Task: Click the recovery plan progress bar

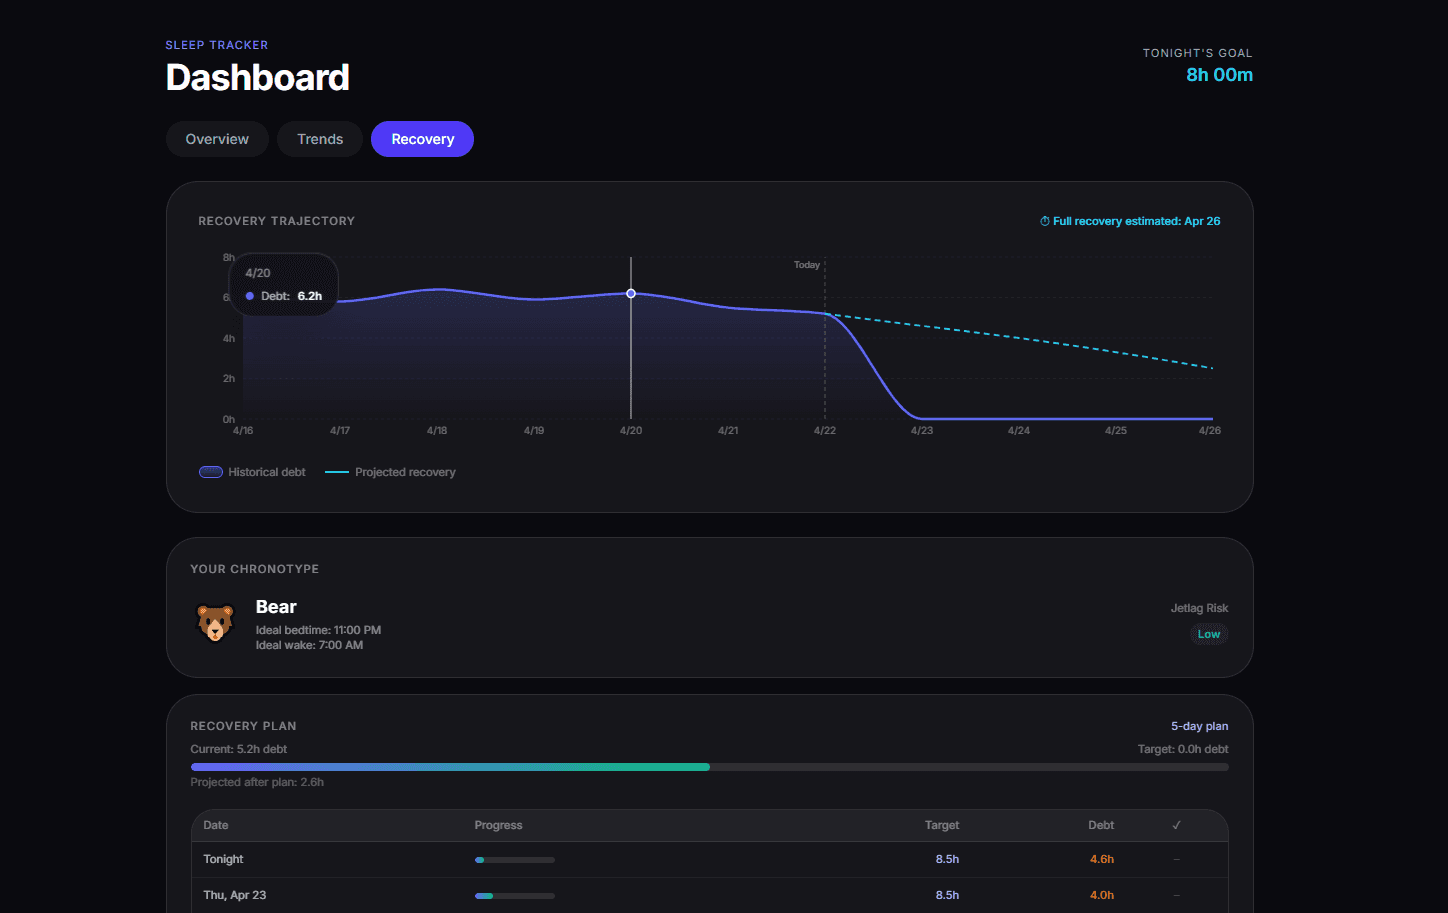Action: tap(709, 767)
